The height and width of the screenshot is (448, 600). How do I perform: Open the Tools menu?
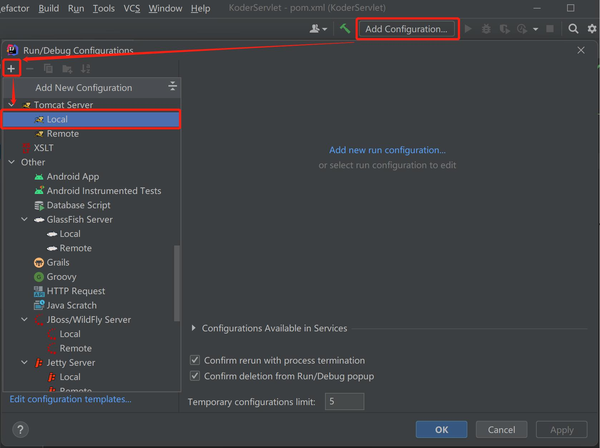[x=104, y=8]
